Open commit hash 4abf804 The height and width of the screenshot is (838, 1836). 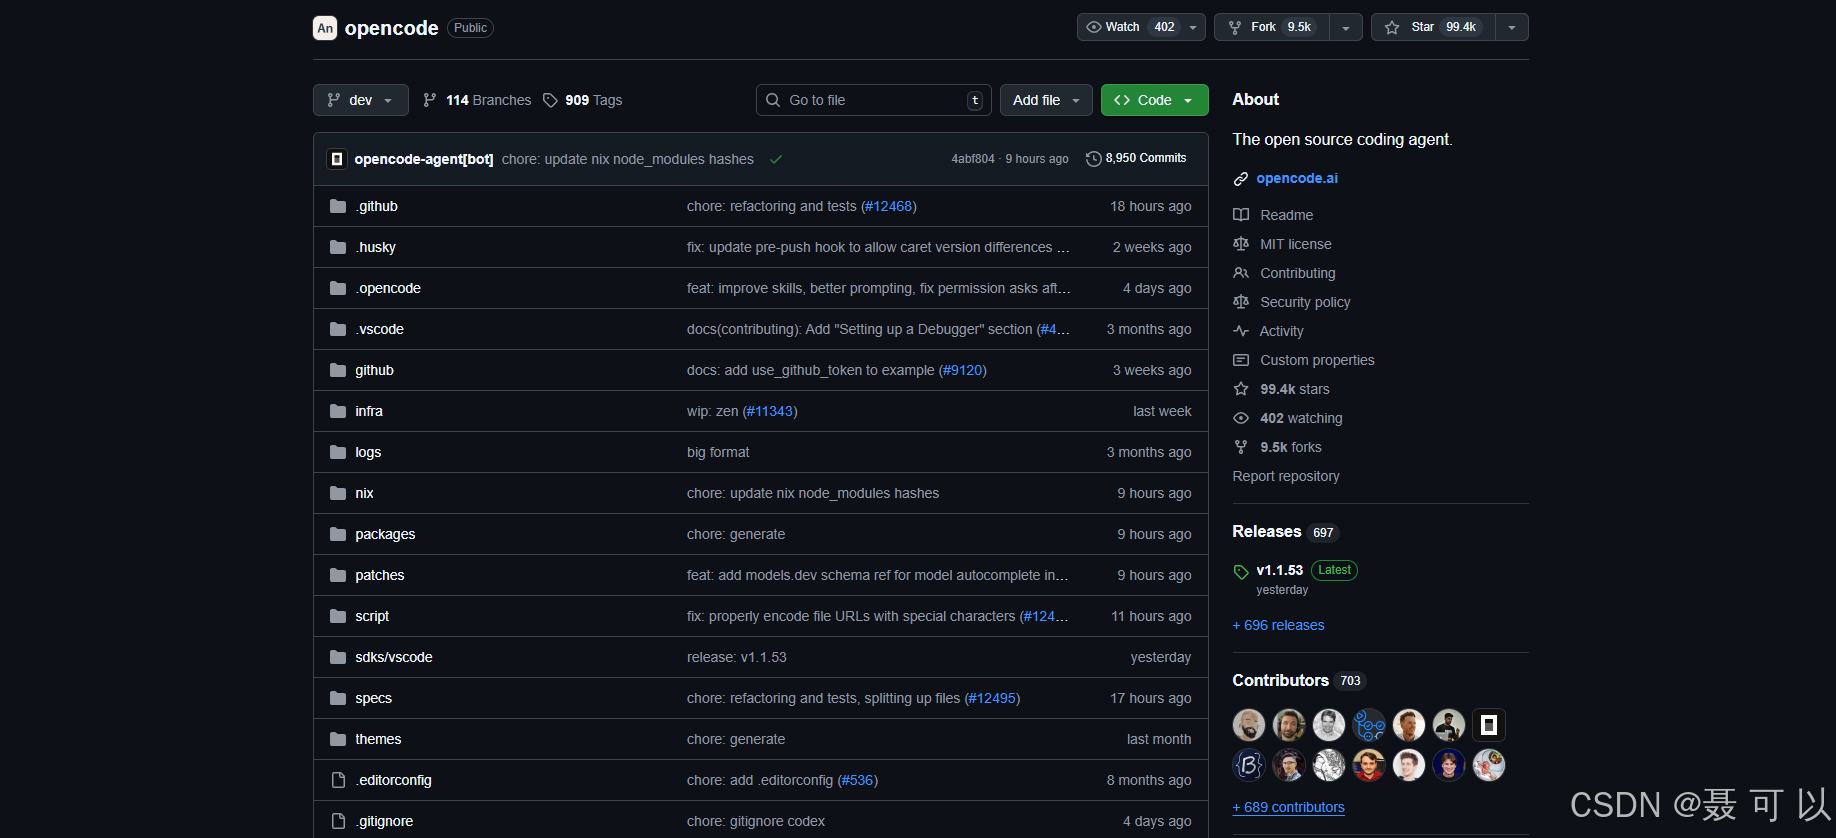[973, 159]
